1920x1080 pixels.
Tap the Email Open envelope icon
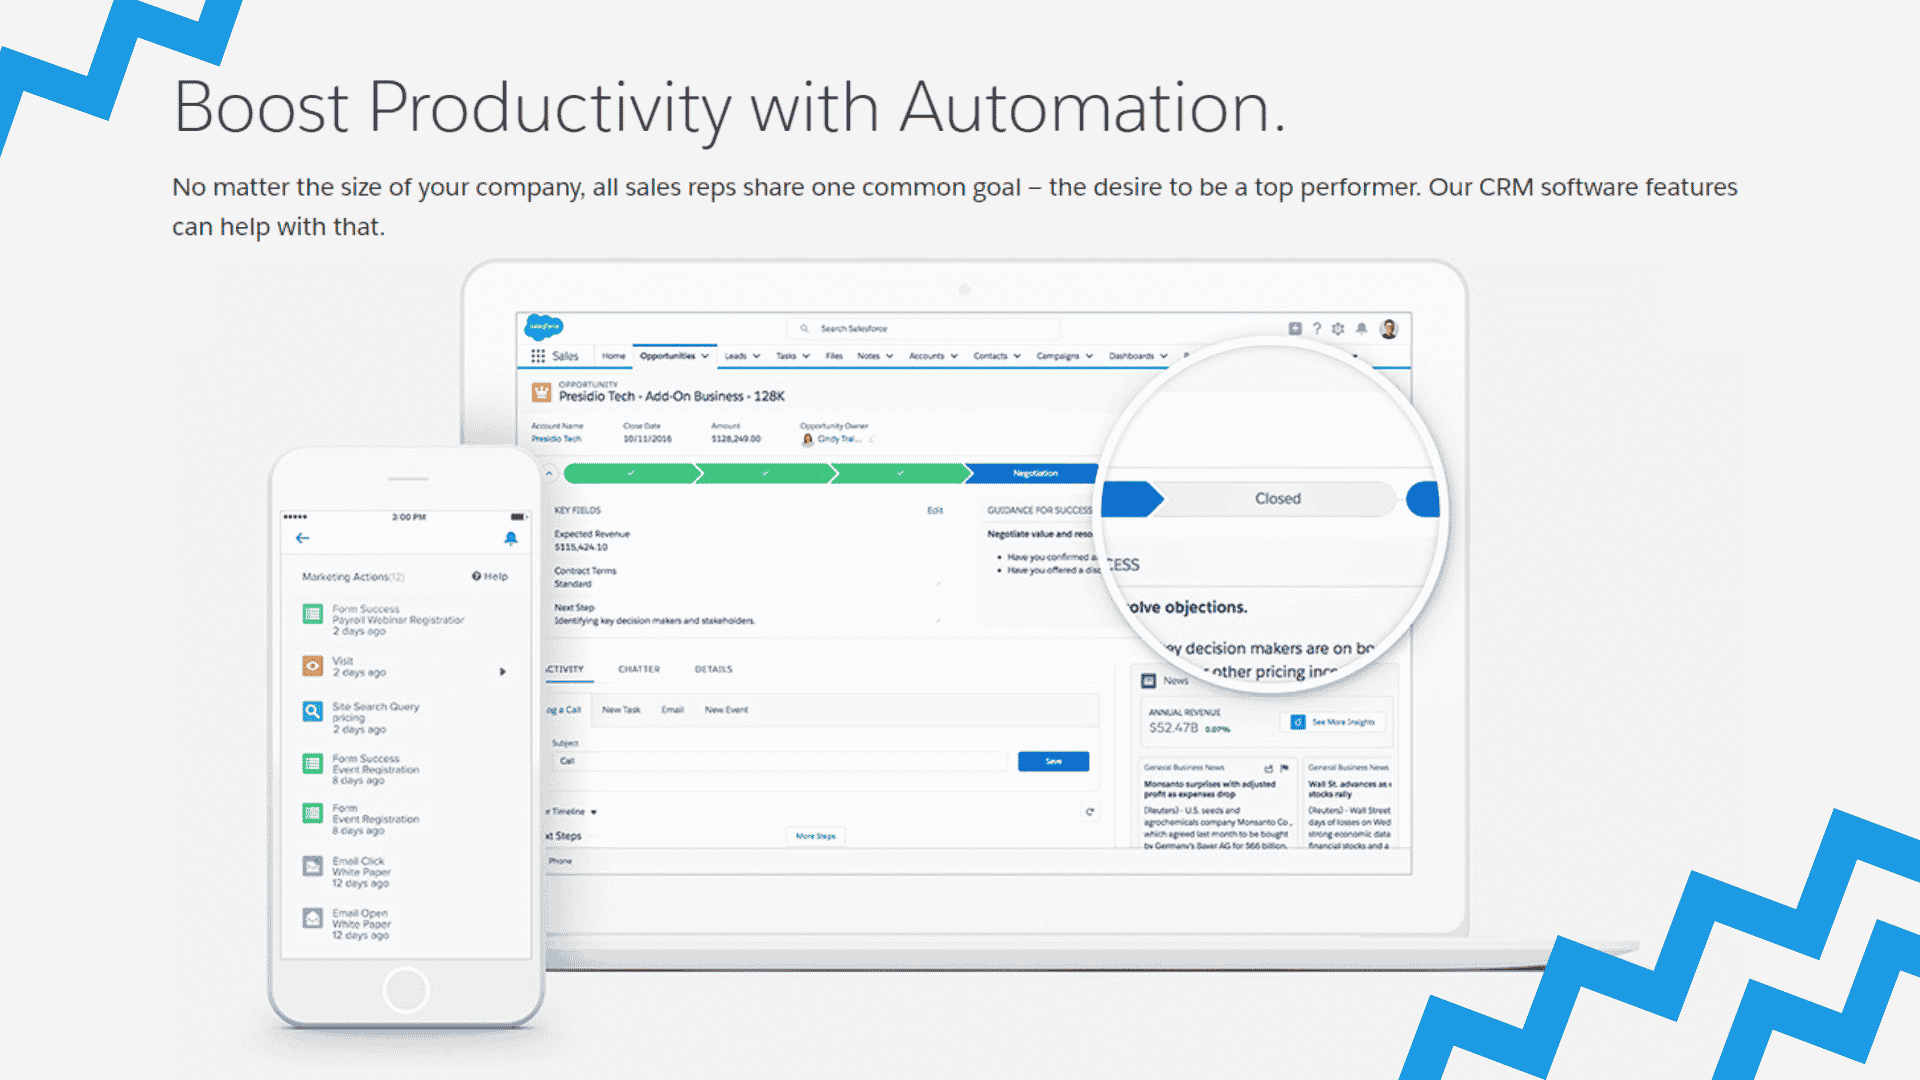(x=313, y=917)
